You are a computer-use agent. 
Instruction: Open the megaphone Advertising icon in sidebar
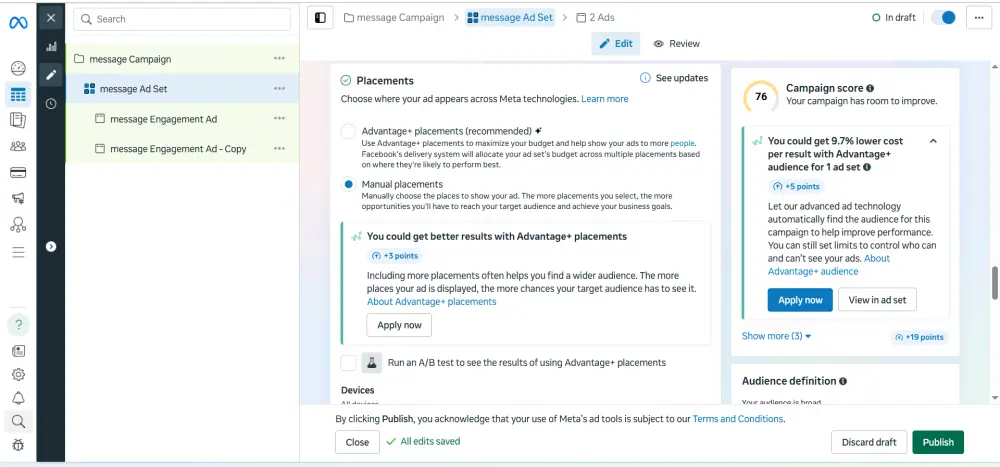coord(17,198)
